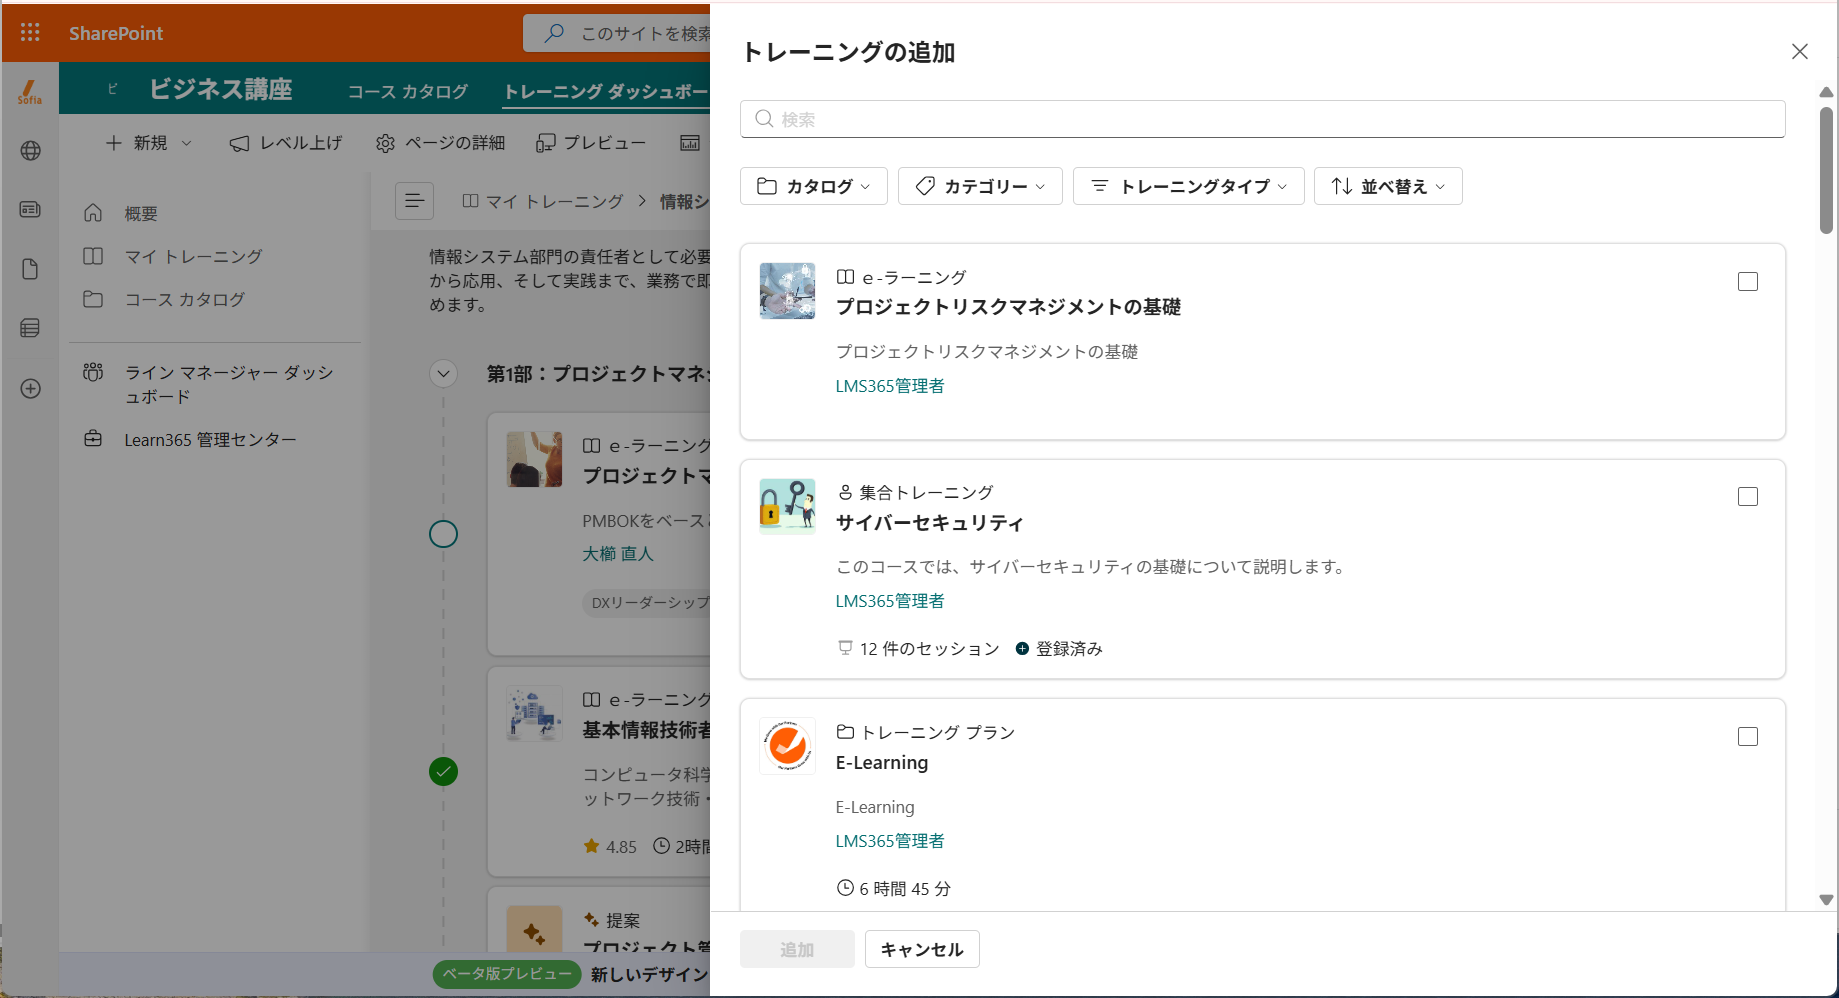
Task: Click the 追加 button
Action: (x=797, y=949)
